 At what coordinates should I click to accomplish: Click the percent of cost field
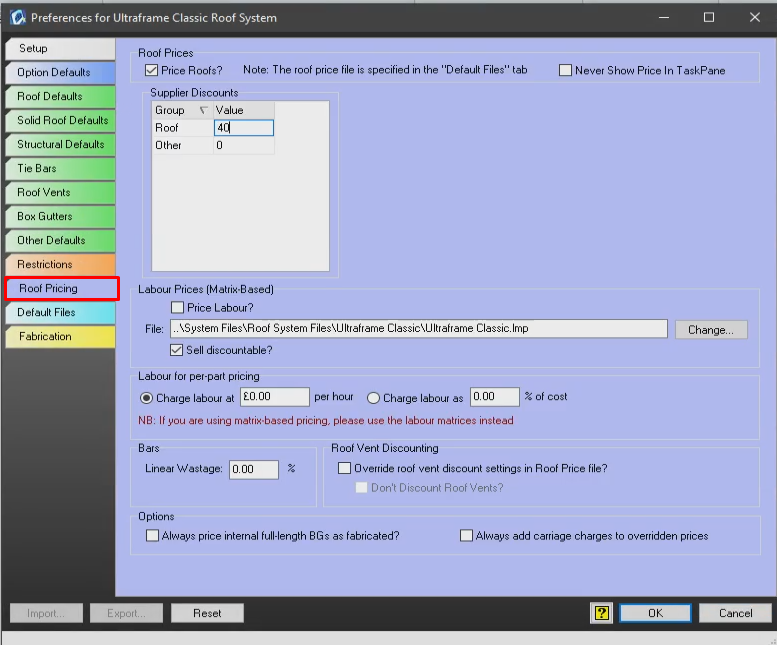(x=495, y=397)
